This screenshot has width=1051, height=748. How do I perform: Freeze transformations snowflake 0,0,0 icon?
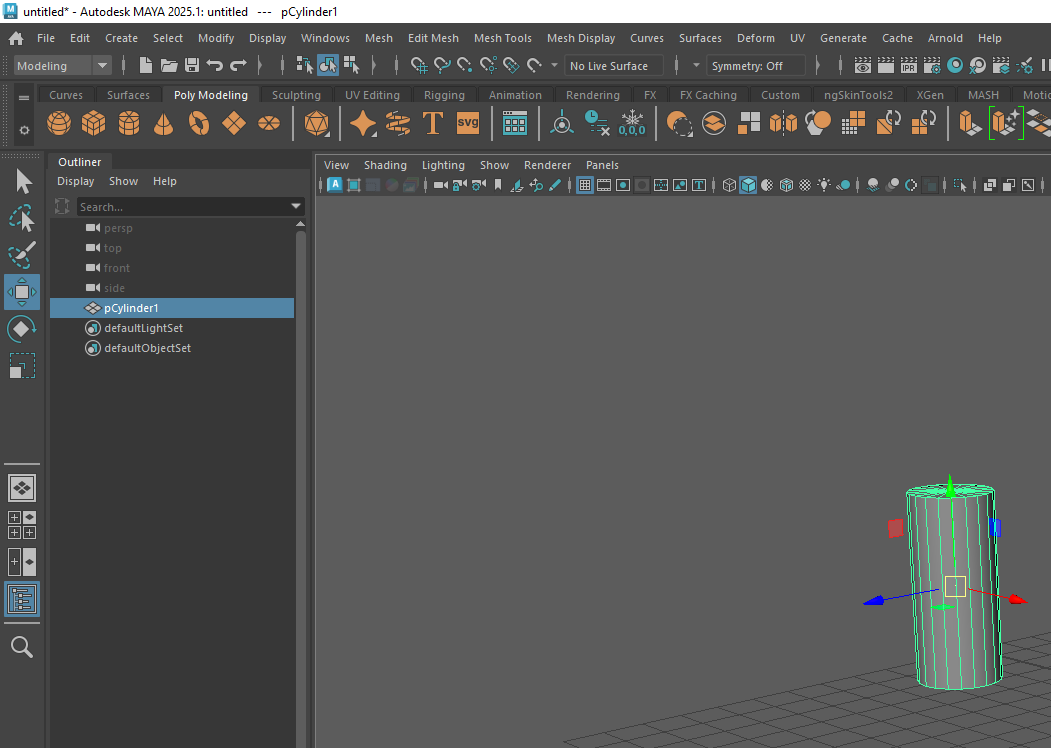coord(631,123)
